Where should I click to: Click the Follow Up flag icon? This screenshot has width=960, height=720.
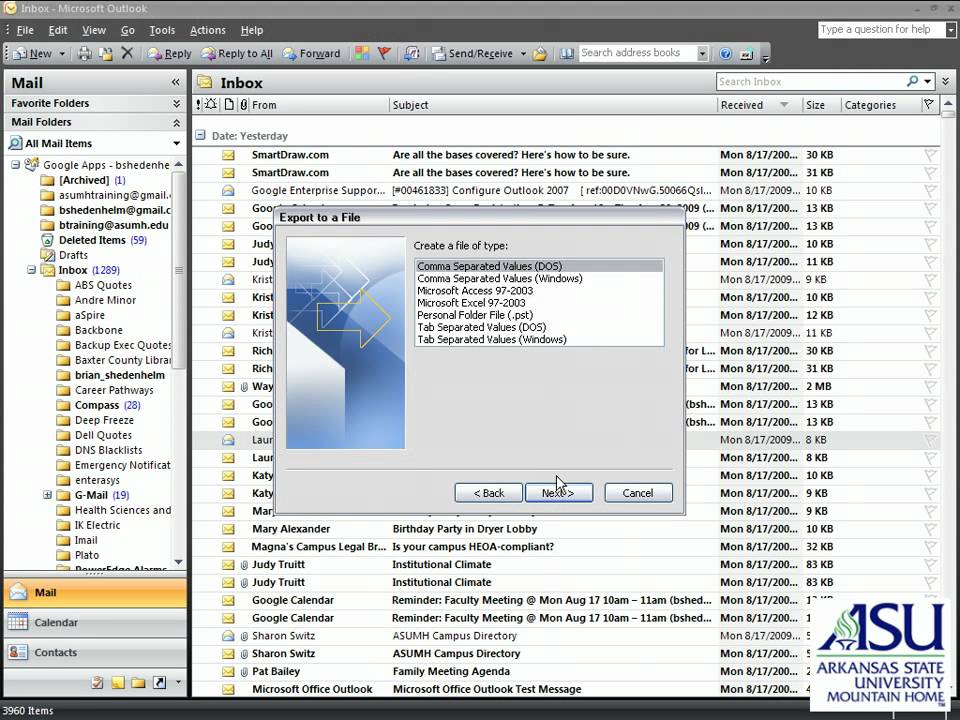[x=384, y=53]
